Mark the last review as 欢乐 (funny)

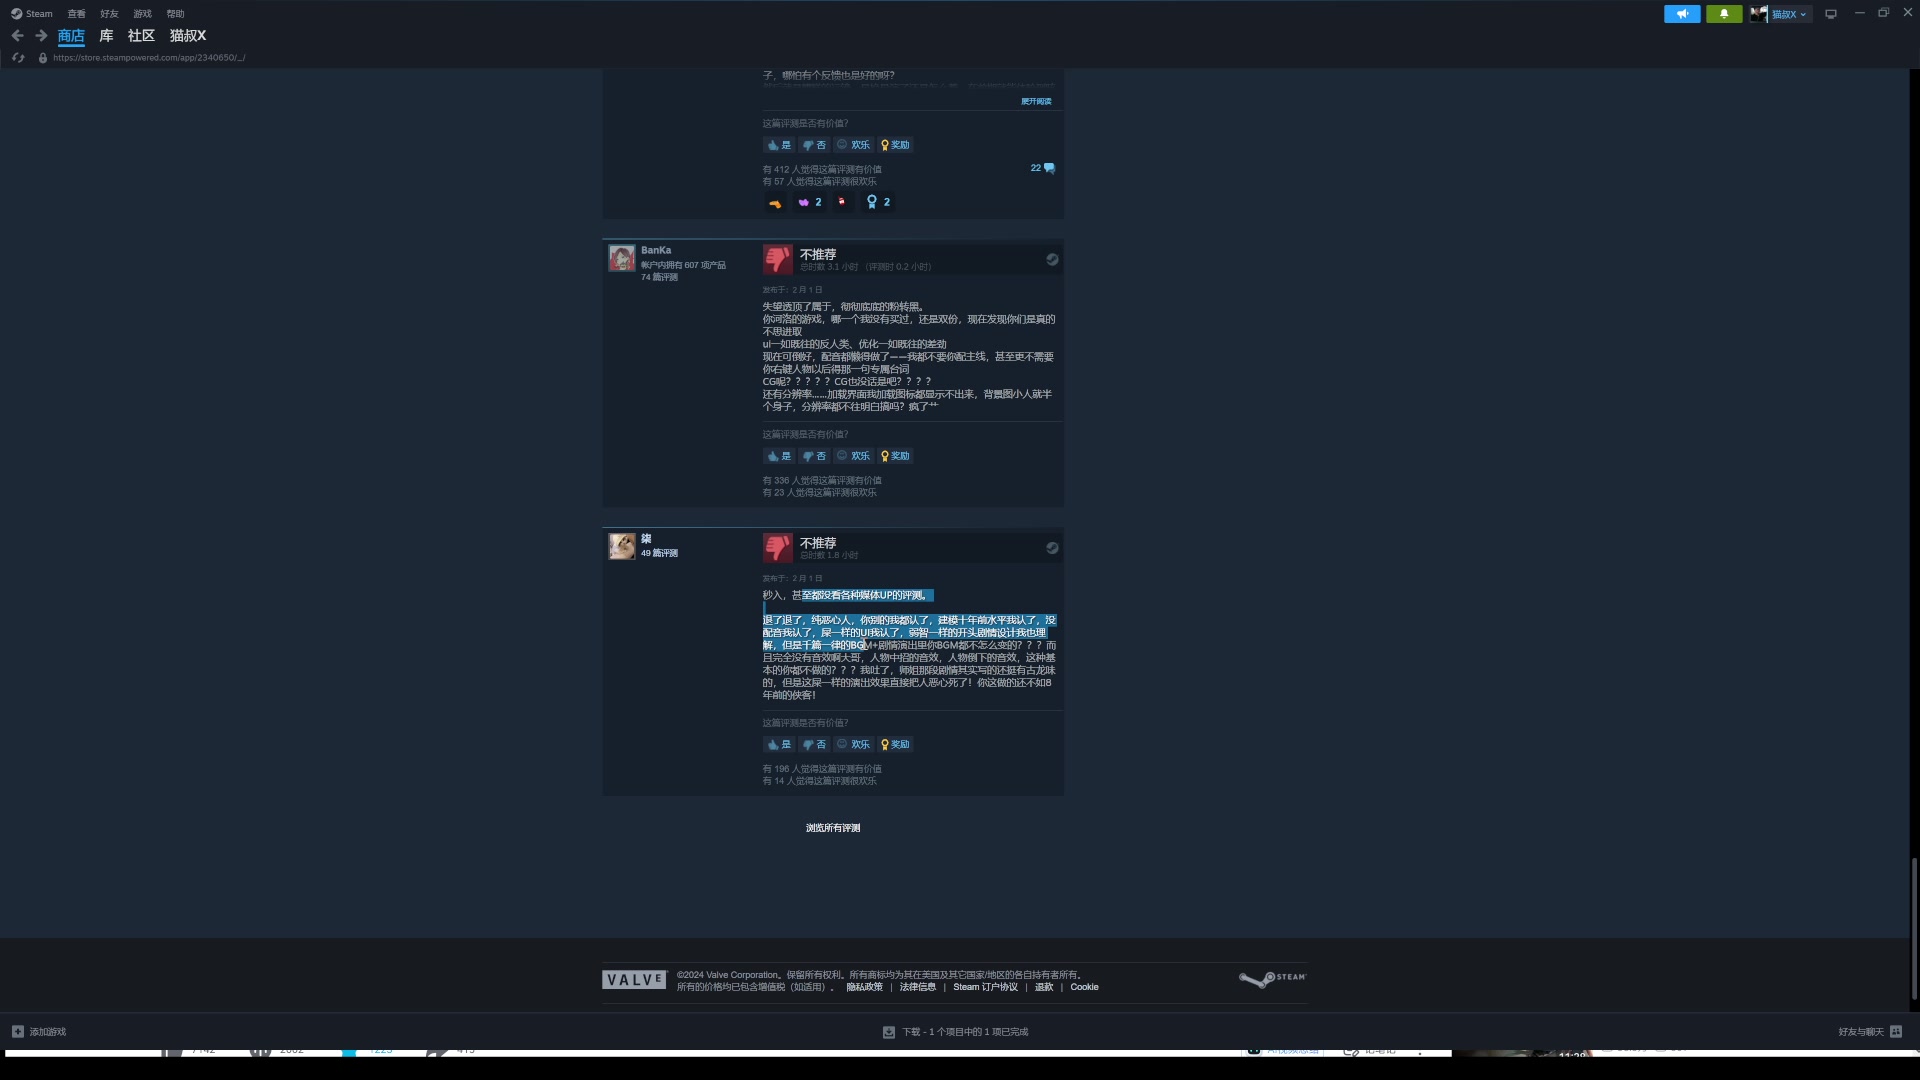(x=853, y=745)
